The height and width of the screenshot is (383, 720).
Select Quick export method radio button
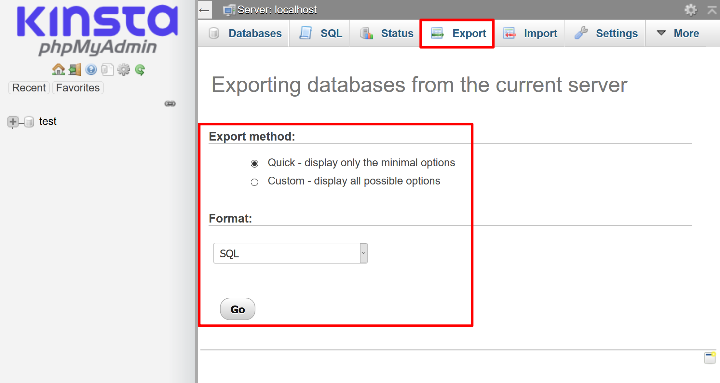(x=254, y=163)
